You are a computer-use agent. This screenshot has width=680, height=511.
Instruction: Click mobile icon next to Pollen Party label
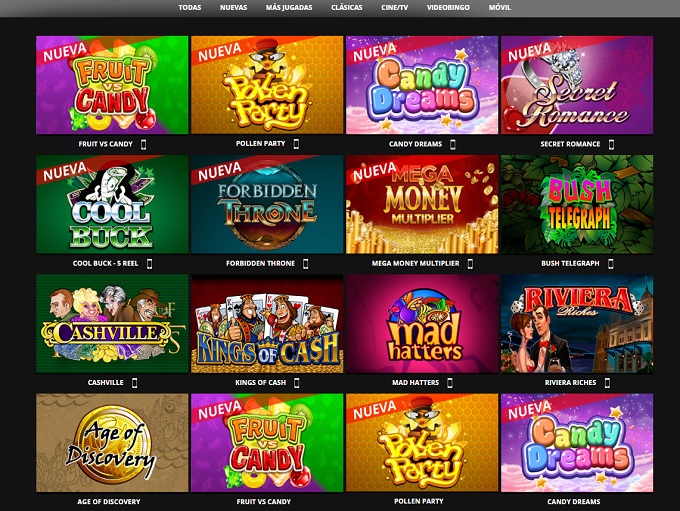(x=296, y=144)
